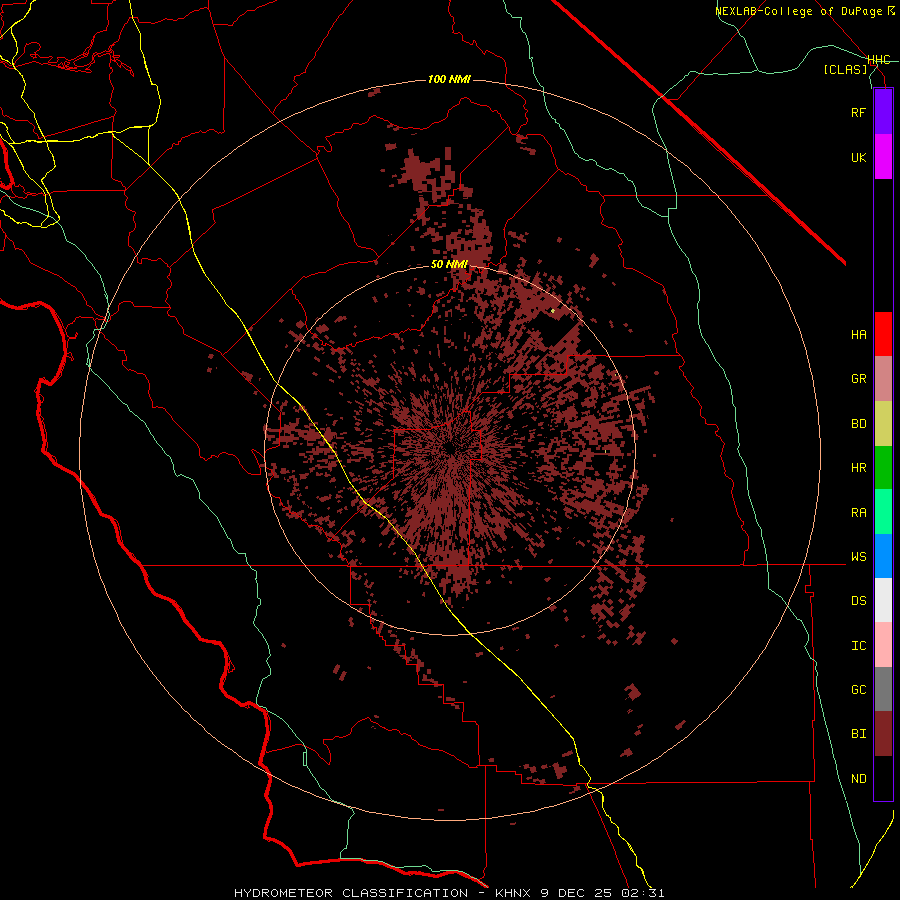Click the WS blue legend swatch

tap(883, 556)
